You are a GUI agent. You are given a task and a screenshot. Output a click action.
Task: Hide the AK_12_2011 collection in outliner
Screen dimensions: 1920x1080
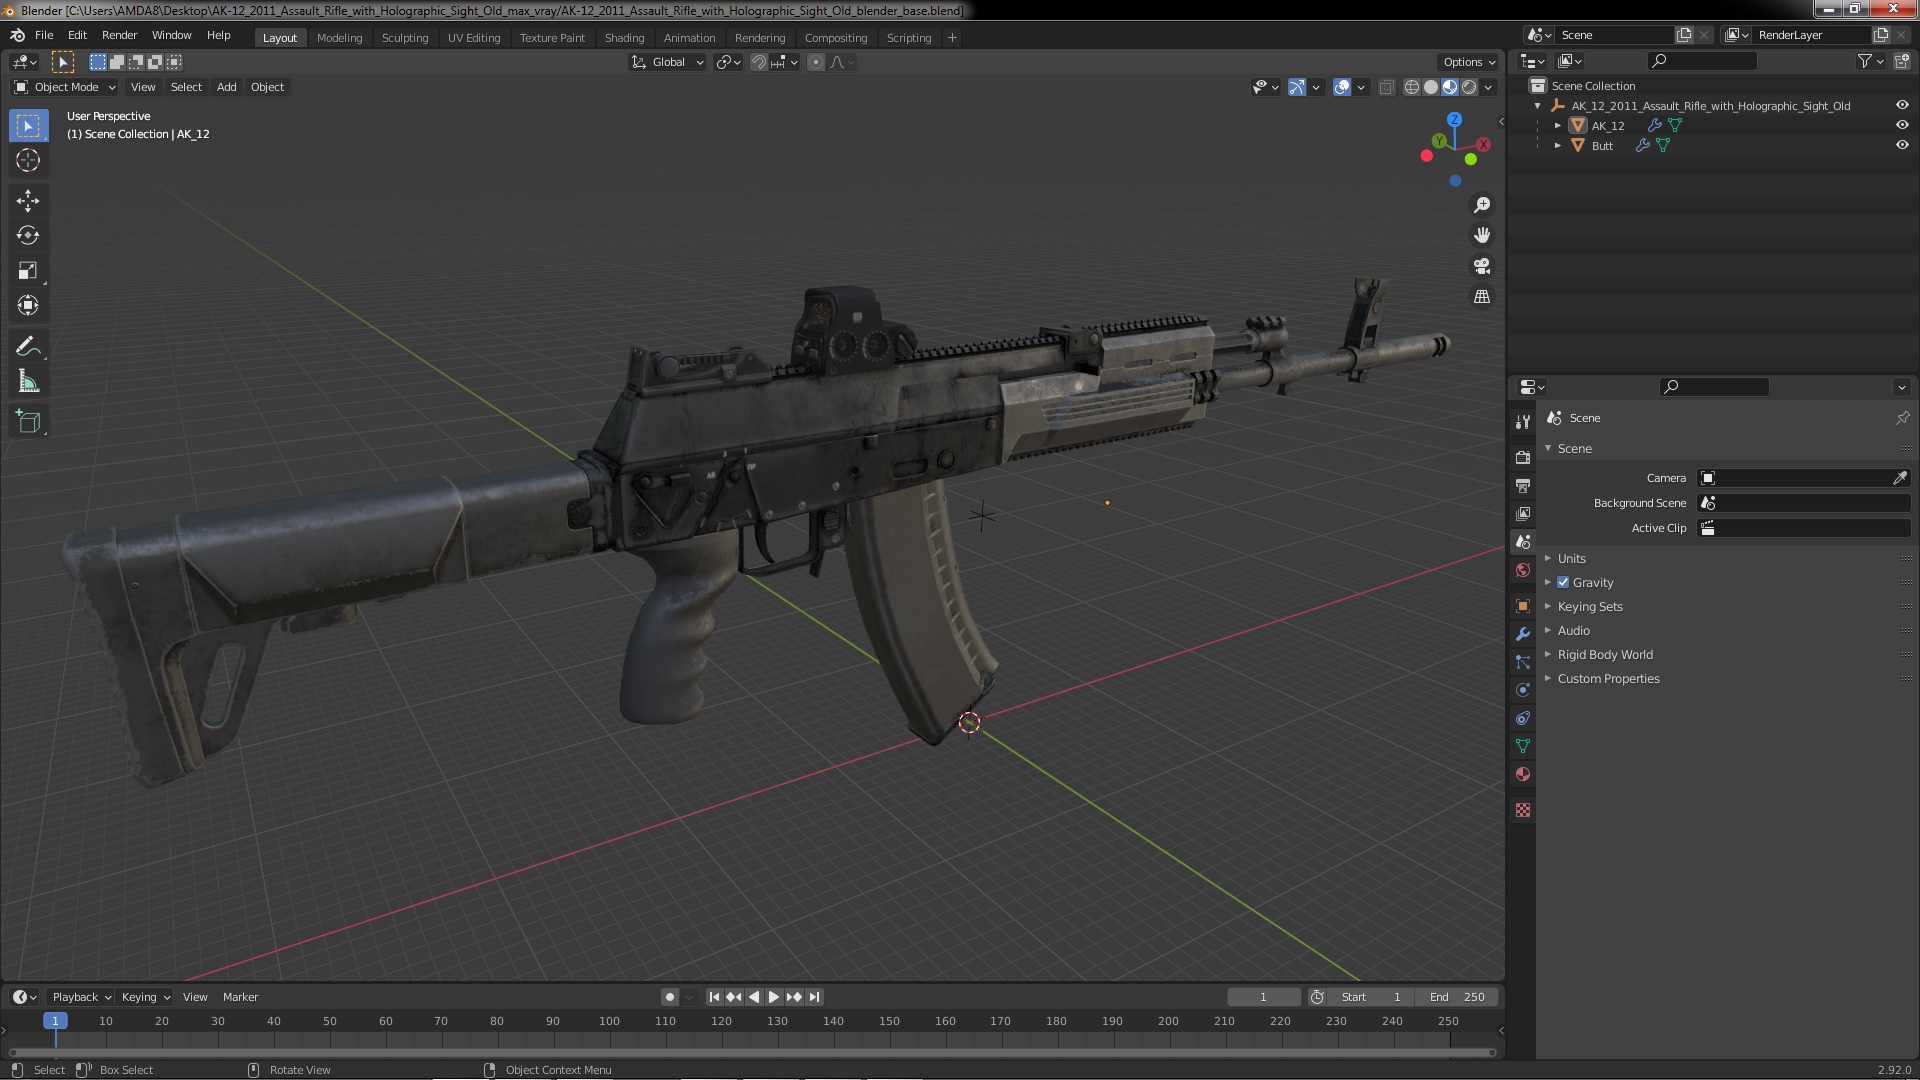[1902, 105]
